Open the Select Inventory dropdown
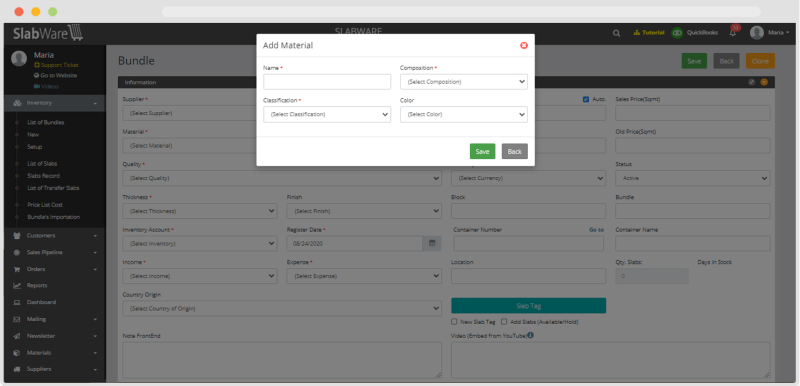 200,243
